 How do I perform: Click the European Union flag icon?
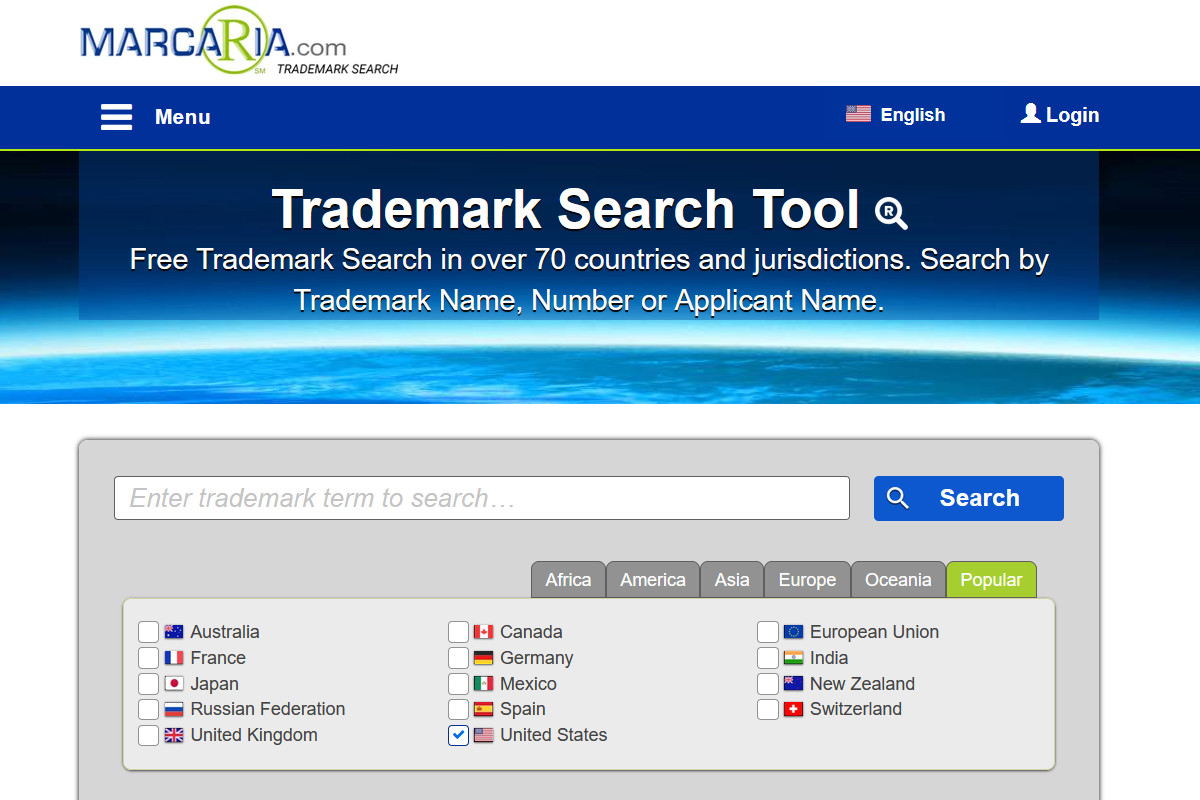click(794, 632)
